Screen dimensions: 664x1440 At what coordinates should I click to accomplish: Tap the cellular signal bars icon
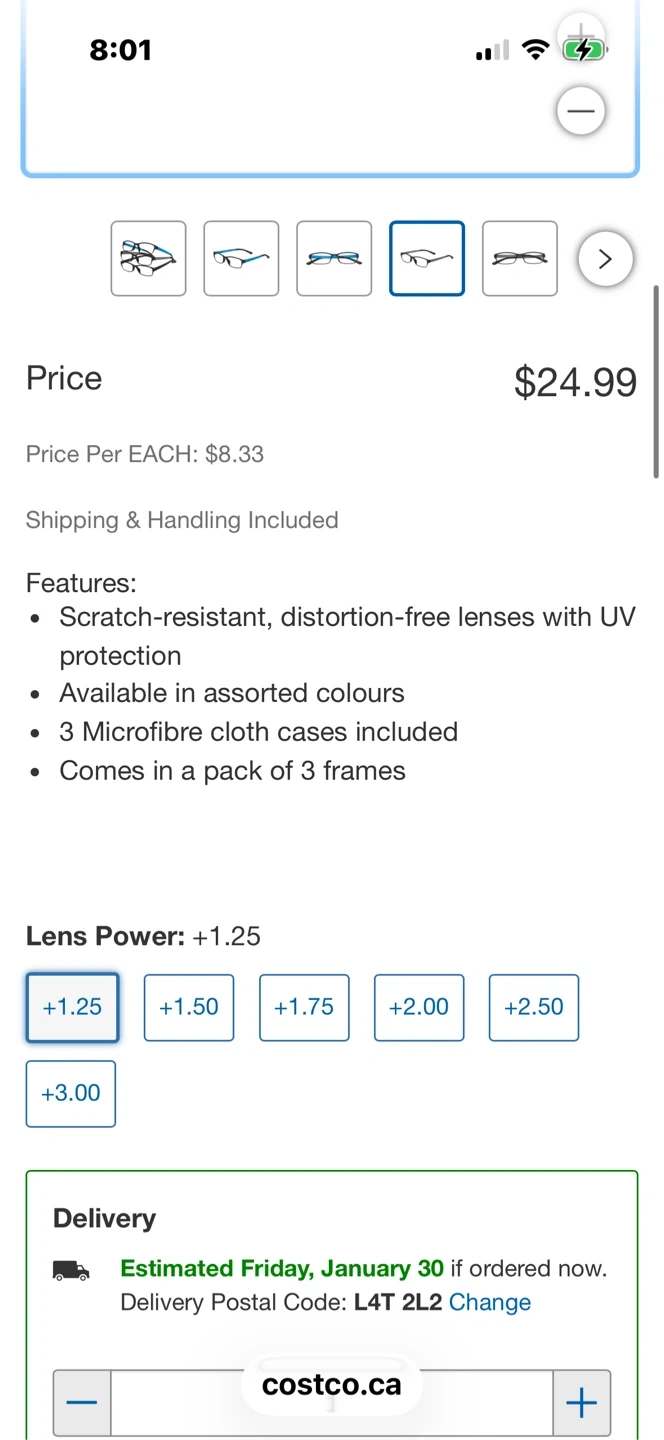pos(492,50)
